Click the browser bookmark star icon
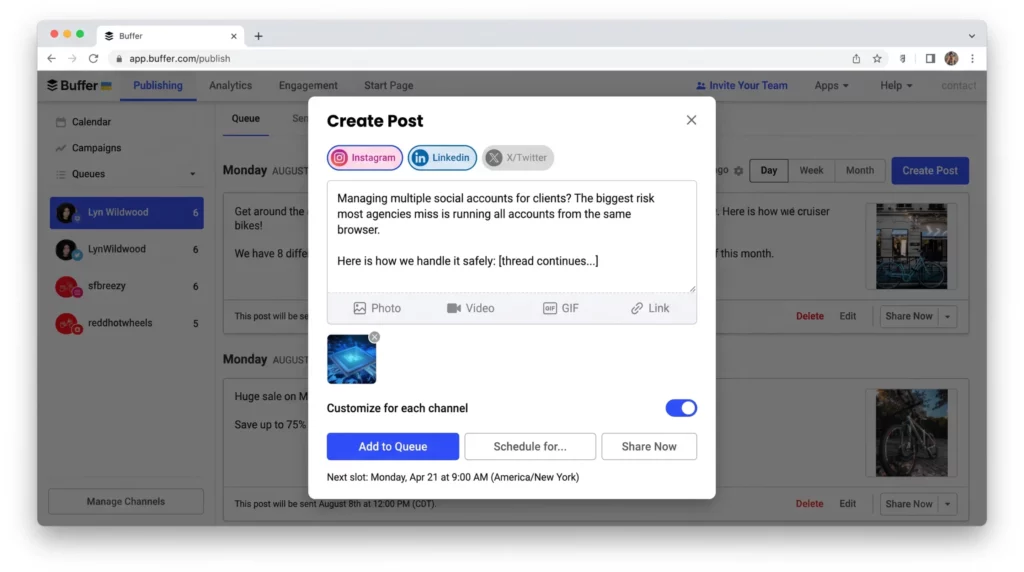Screen dimensions: 1024x572 pos(877,59)
